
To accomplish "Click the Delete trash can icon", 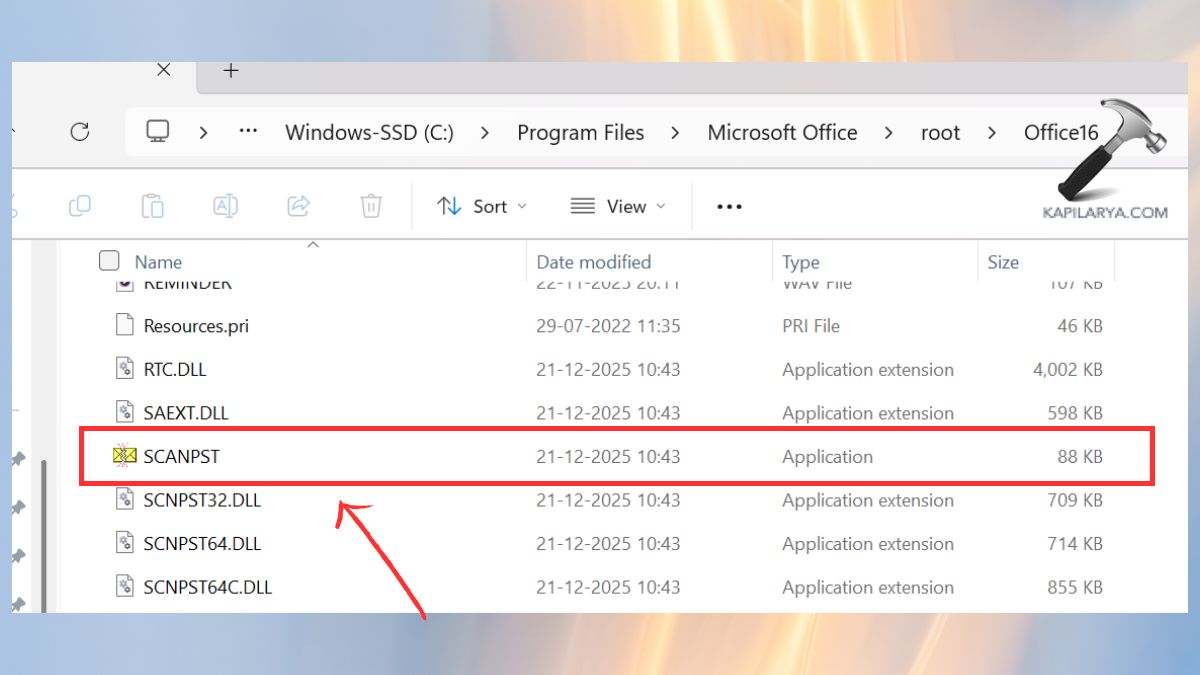I will tap(371, 206).
